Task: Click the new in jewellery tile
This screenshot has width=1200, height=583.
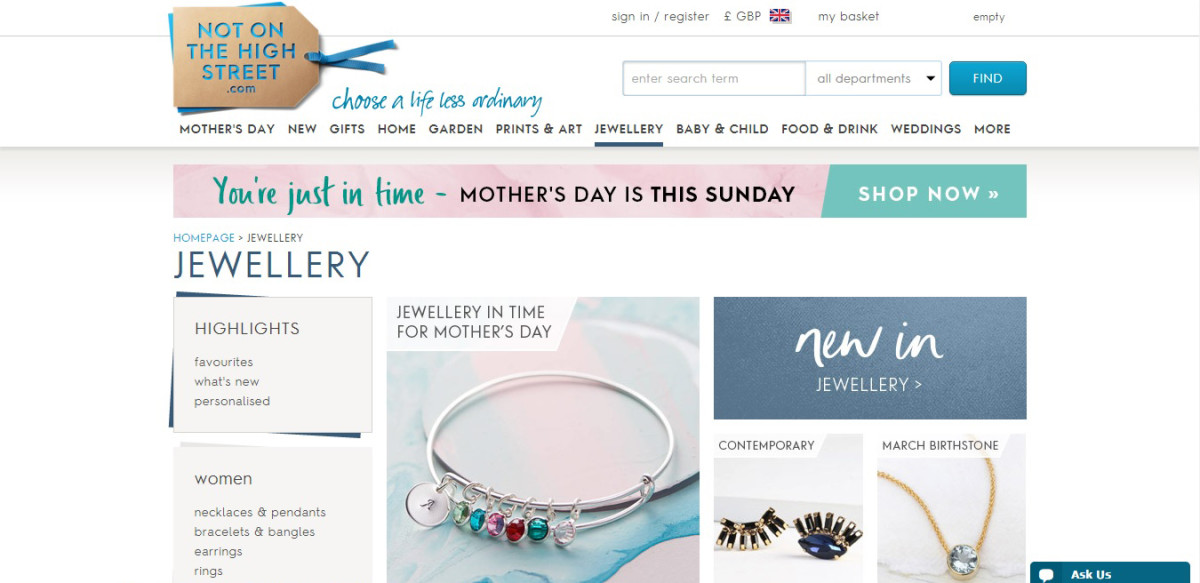Action: pyautogui.click(x=870, y=358)
